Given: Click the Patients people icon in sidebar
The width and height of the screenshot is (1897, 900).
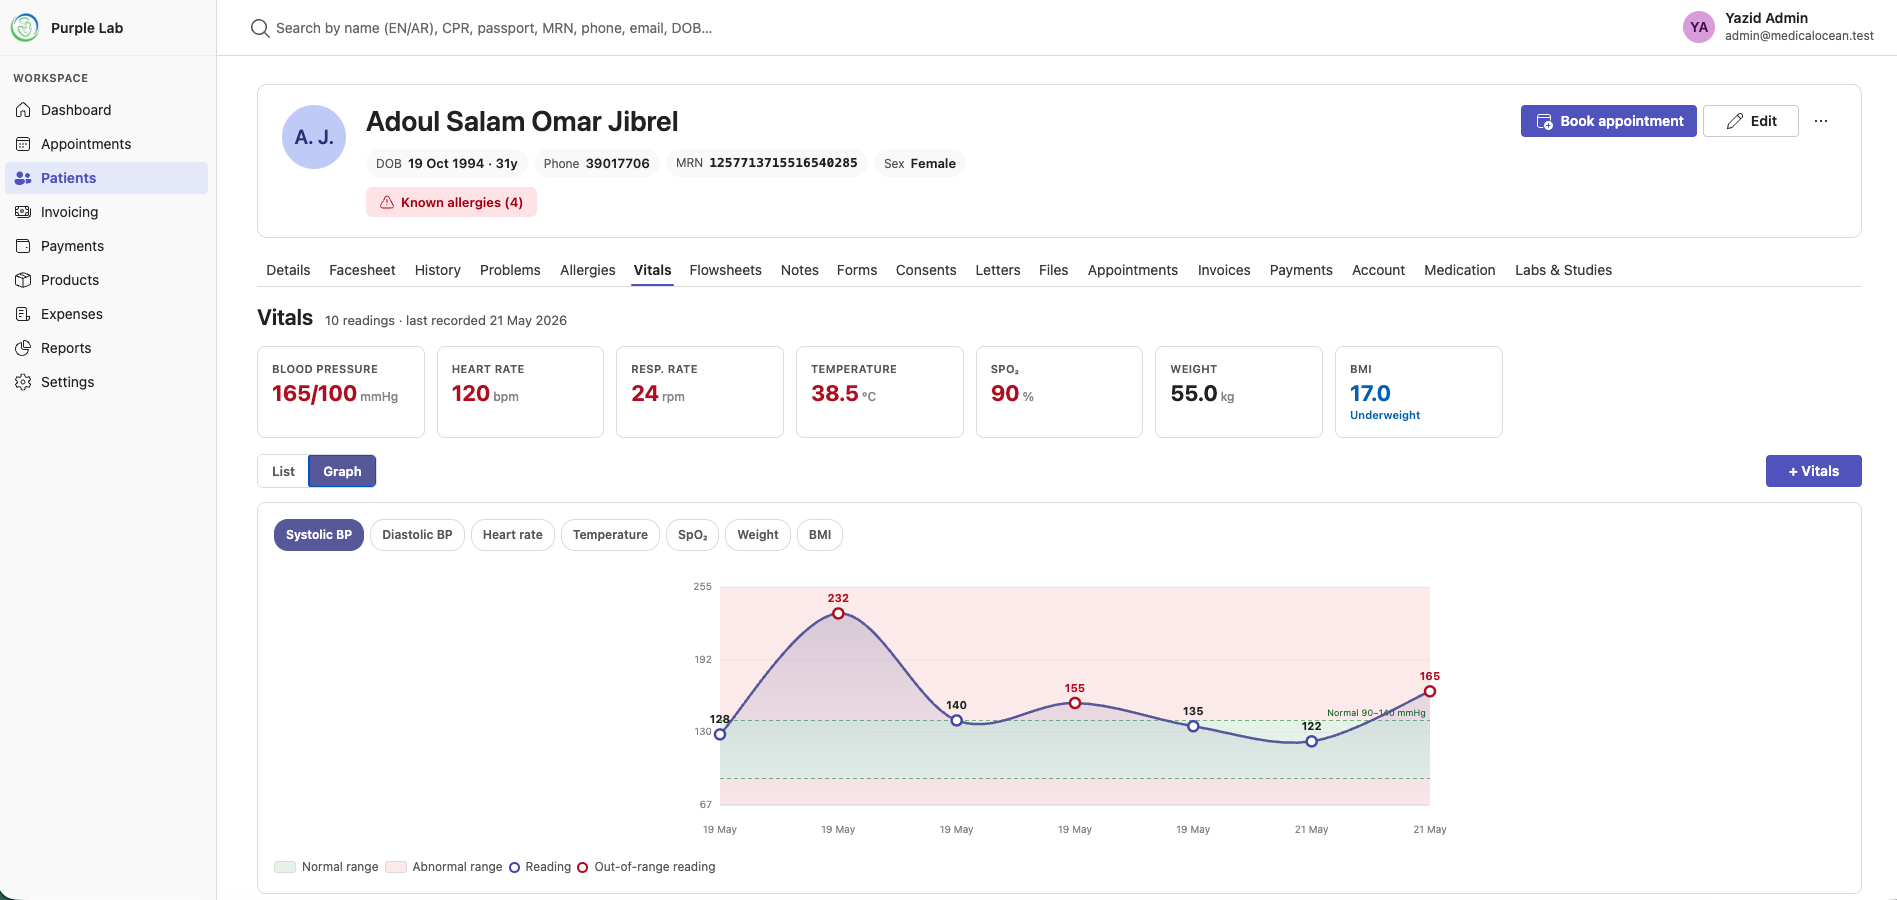Looking at the screenshot, I should [x=23, y=178].
